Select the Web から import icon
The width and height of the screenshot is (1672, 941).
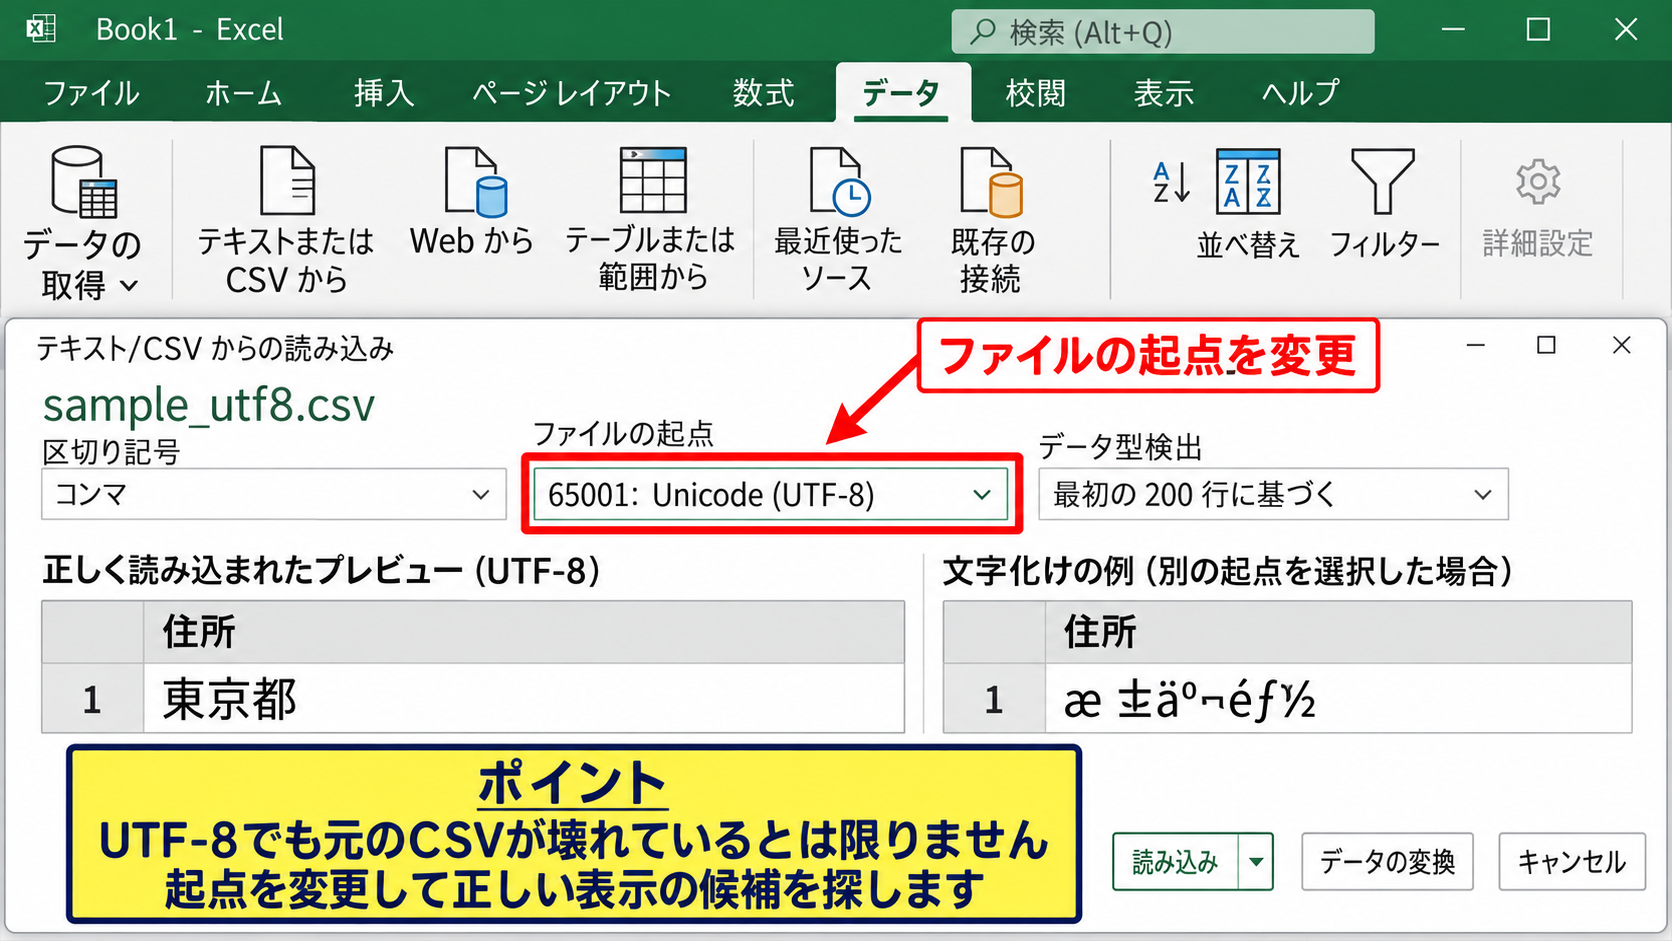point(476,181)
